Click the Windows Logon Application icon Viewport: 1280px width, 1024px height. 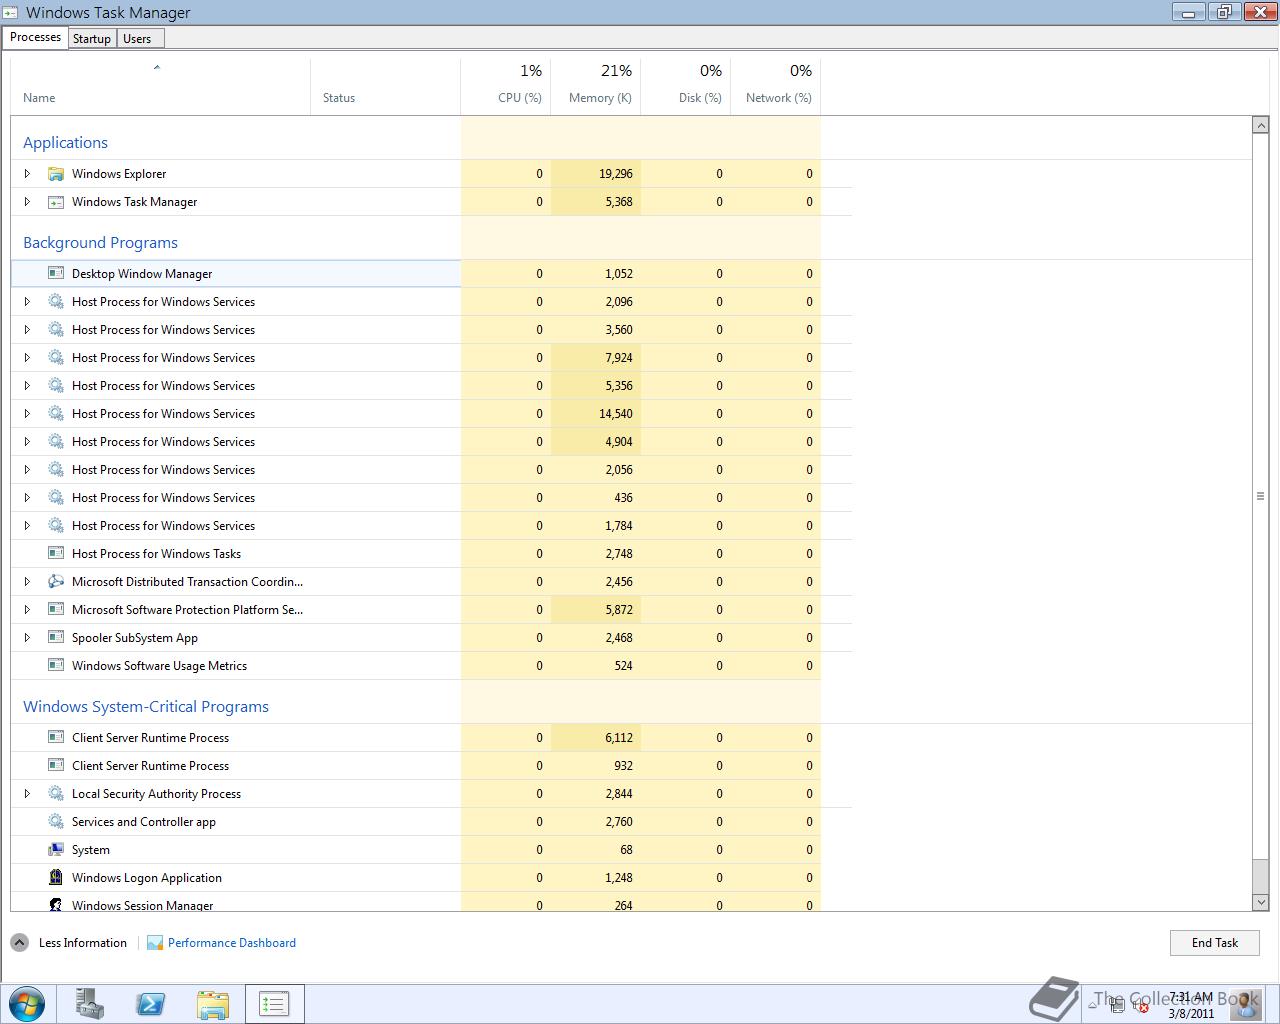[x=56, y=878]
